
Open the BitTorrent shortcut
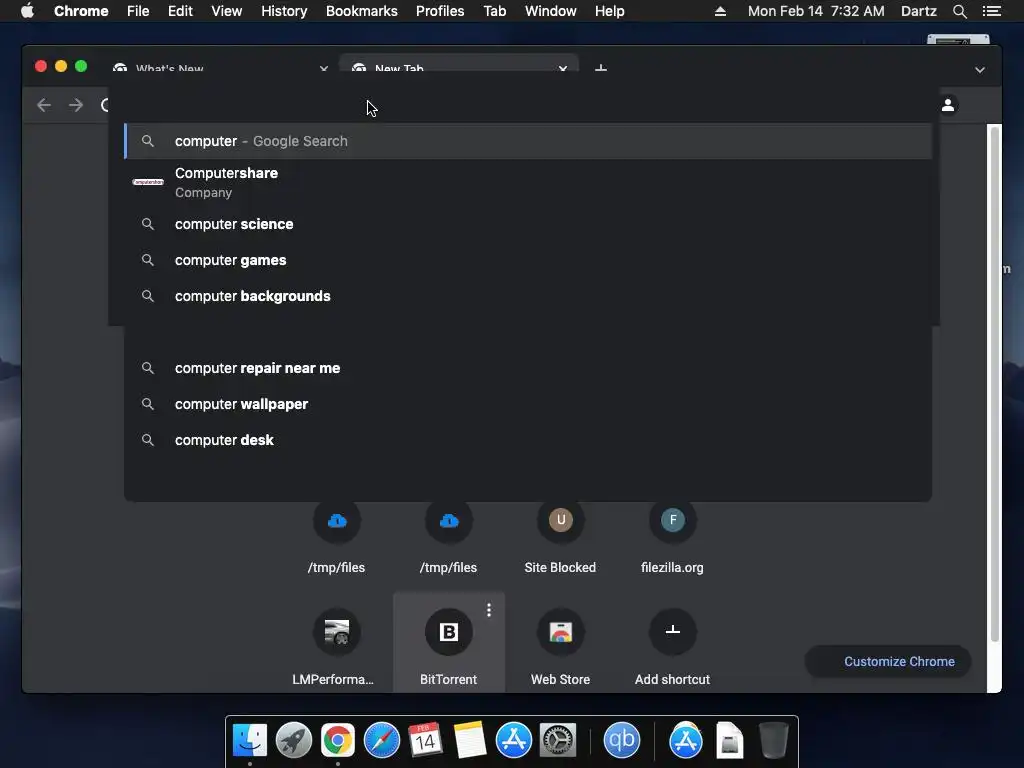[449, 643]
